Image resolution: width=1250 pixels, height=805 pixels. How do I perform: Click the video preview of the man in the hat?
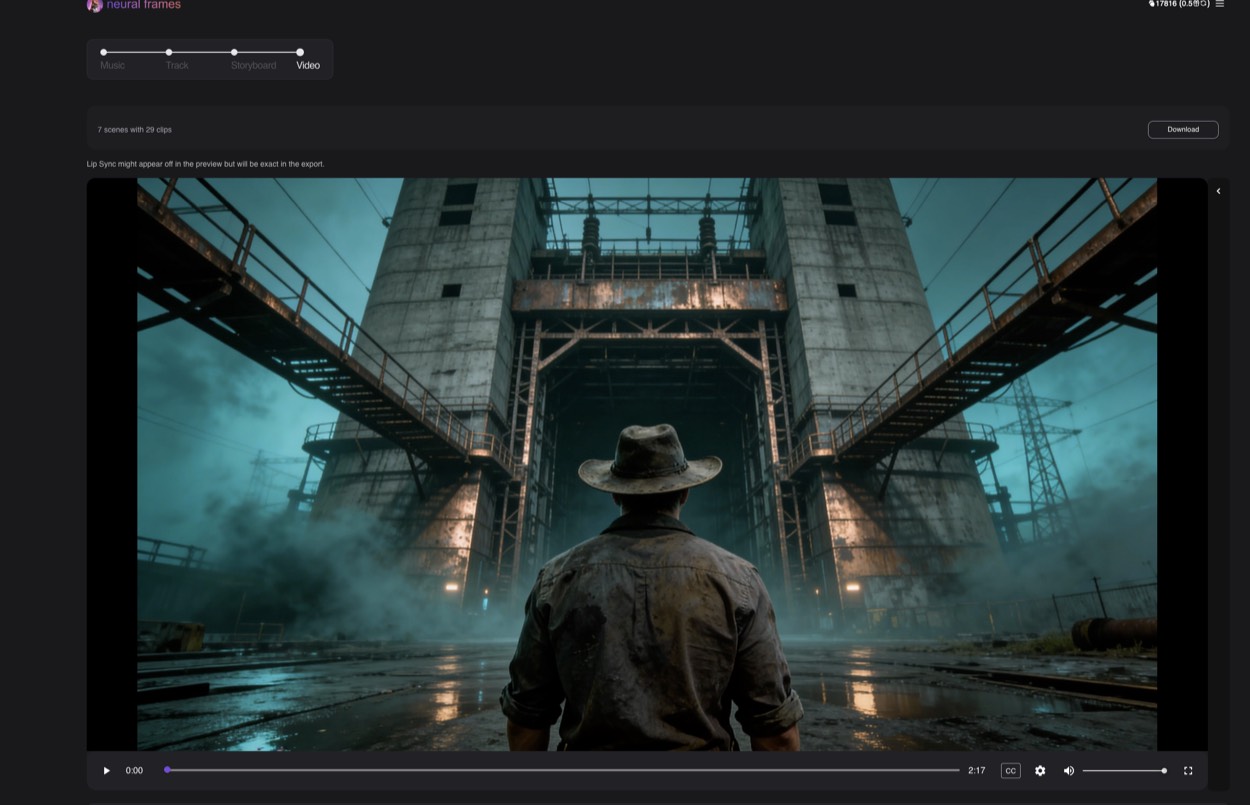point(646,464)
